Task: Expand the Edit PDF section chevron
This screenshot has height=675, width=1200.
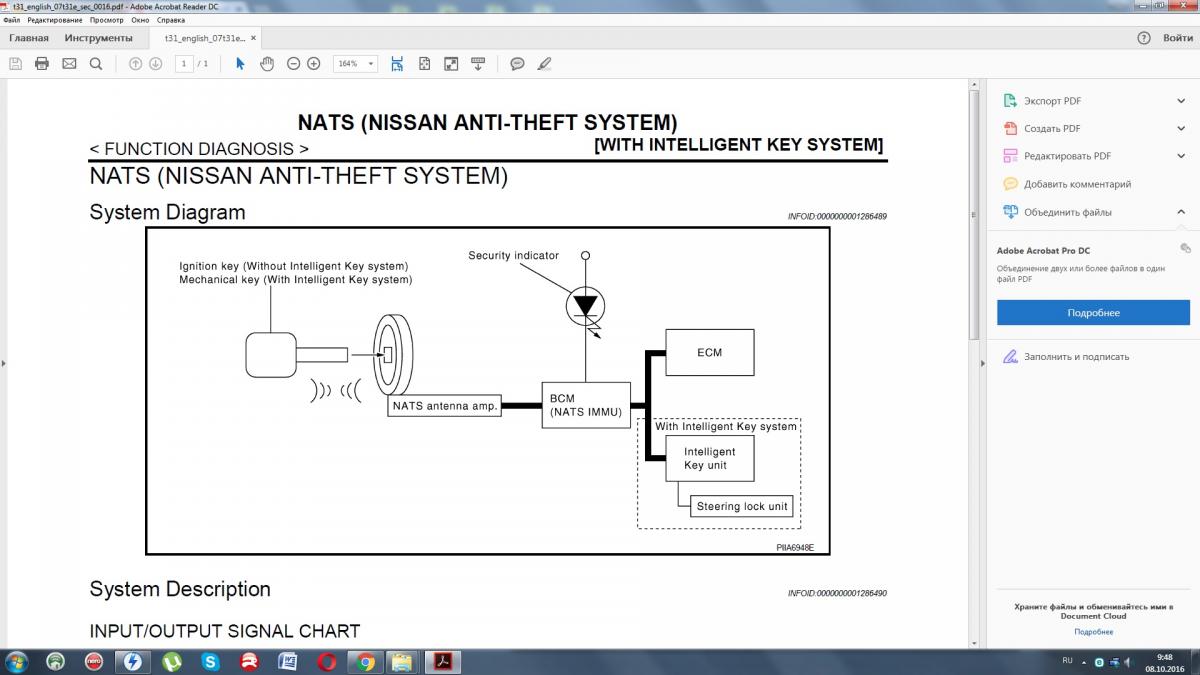Action: click(x=1181, y=156)
